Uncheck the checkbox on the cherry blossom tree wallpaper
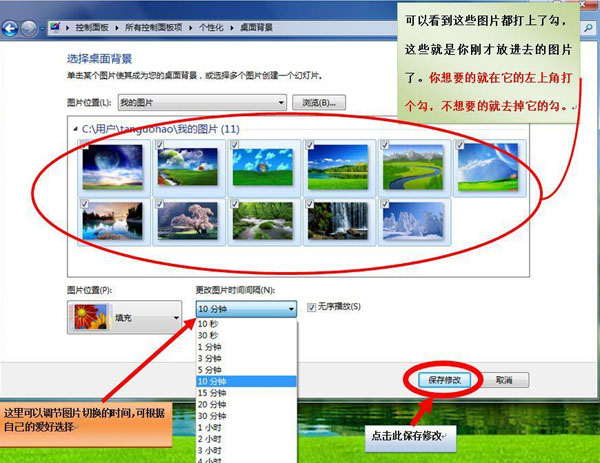The height and width of the screenshot is (463, 600). tap(158, 203)
